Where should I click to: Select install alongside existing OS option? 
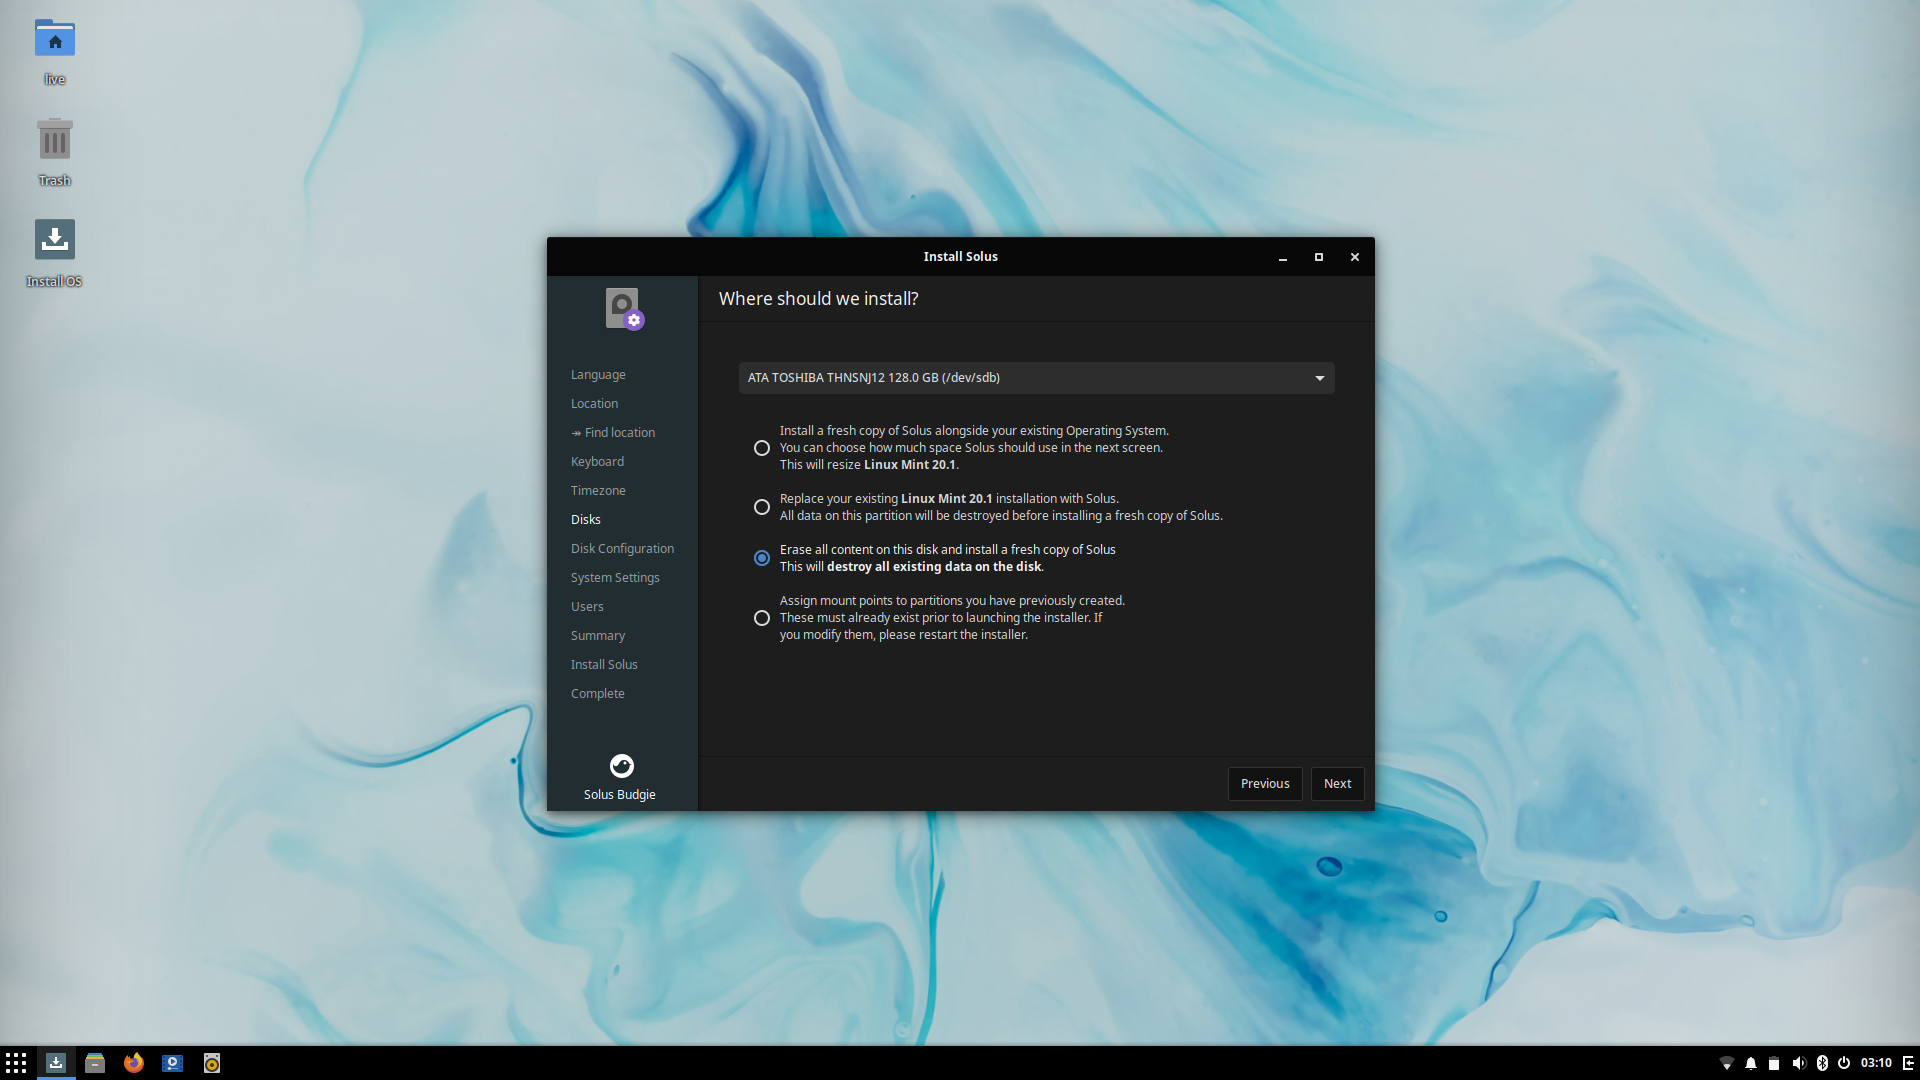tap(762, 448)
